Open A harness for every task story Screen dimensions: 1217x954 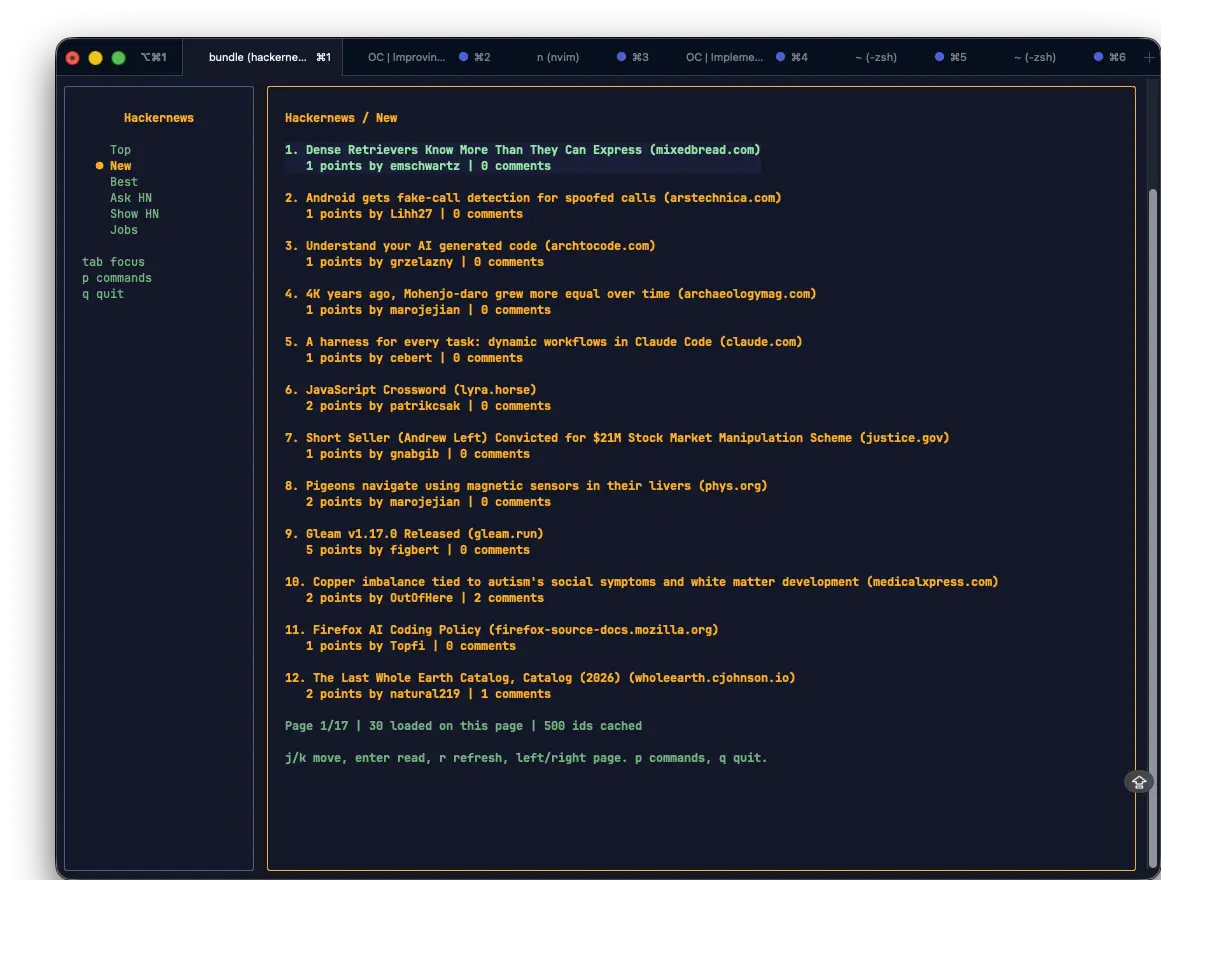pyautogui.click(x=543, y=342)
